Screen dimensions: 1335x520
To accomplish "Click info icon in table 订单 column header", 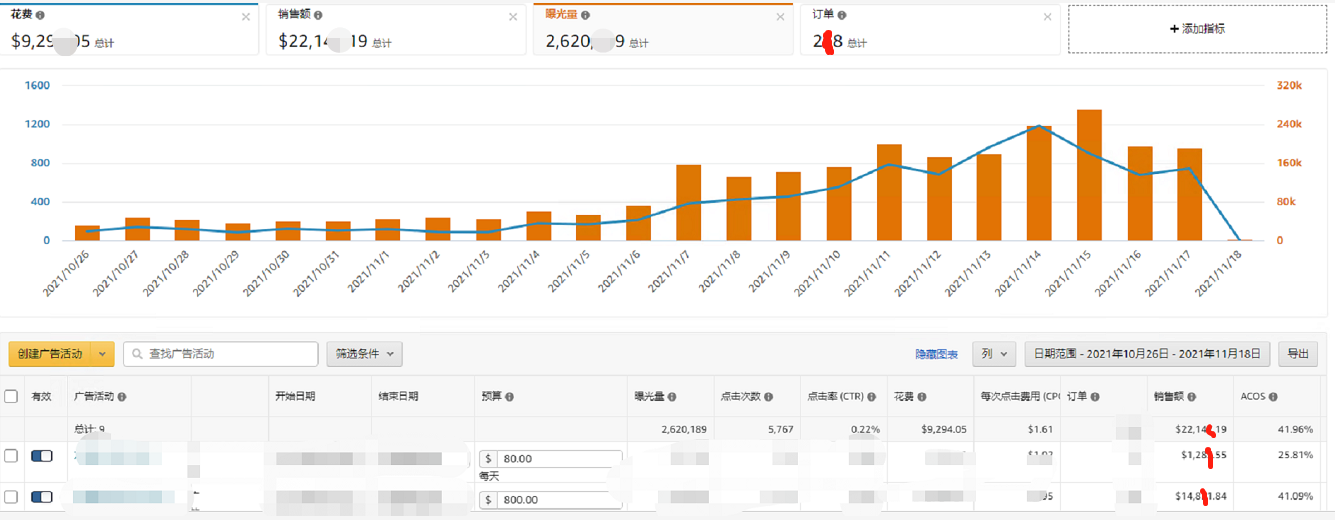I will tap(1096, 397).
